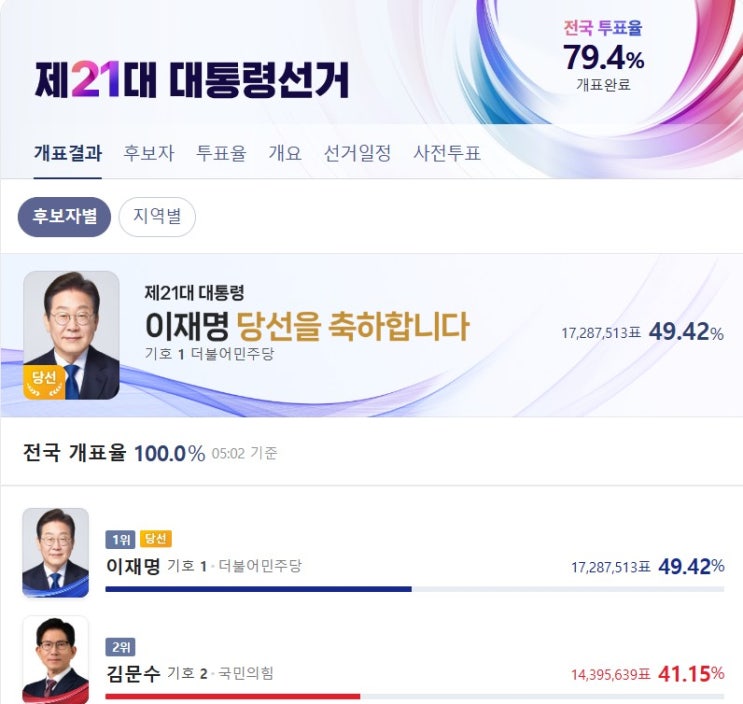Click 김문수's red vote share bar
Viewport: 743px width, 704px height.
click(232, 696)
